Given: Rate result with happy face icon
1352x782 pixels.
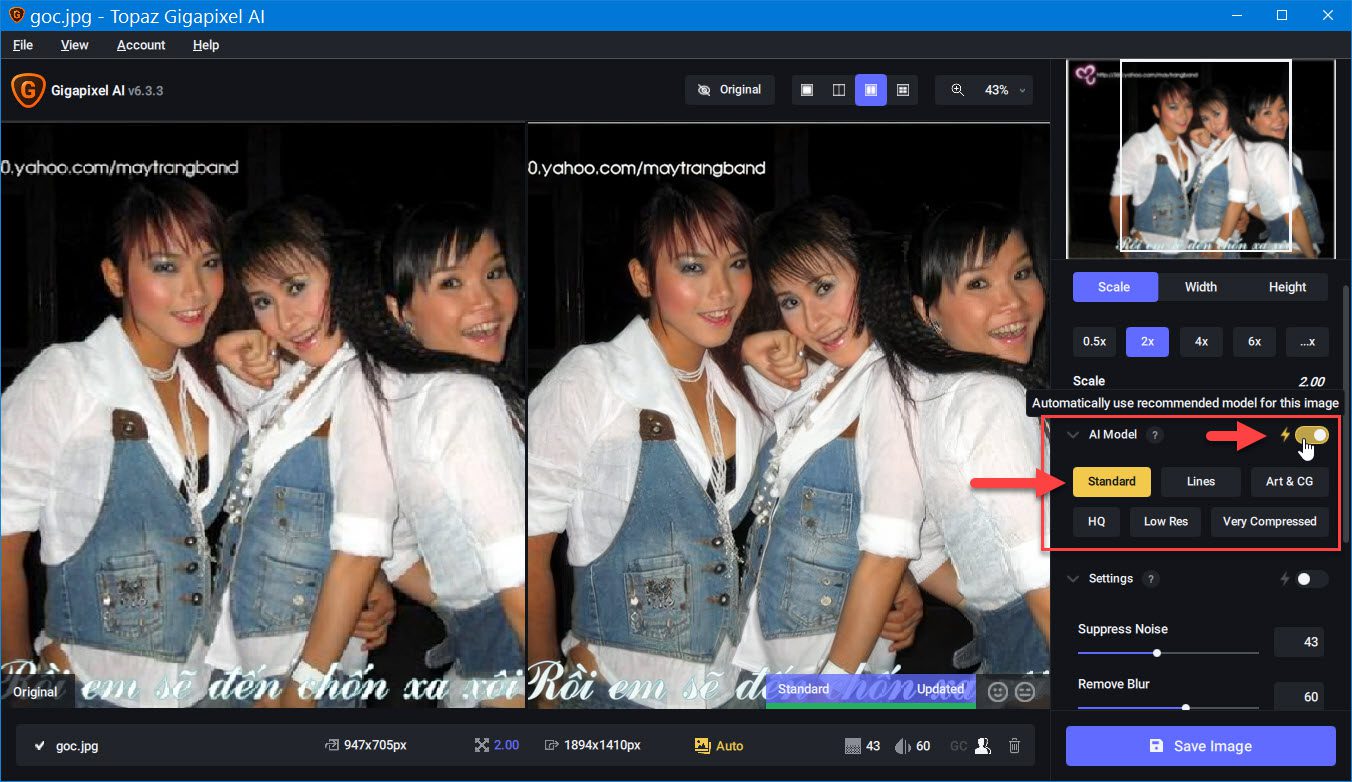Looking at the screenshot, I should 997,691.
